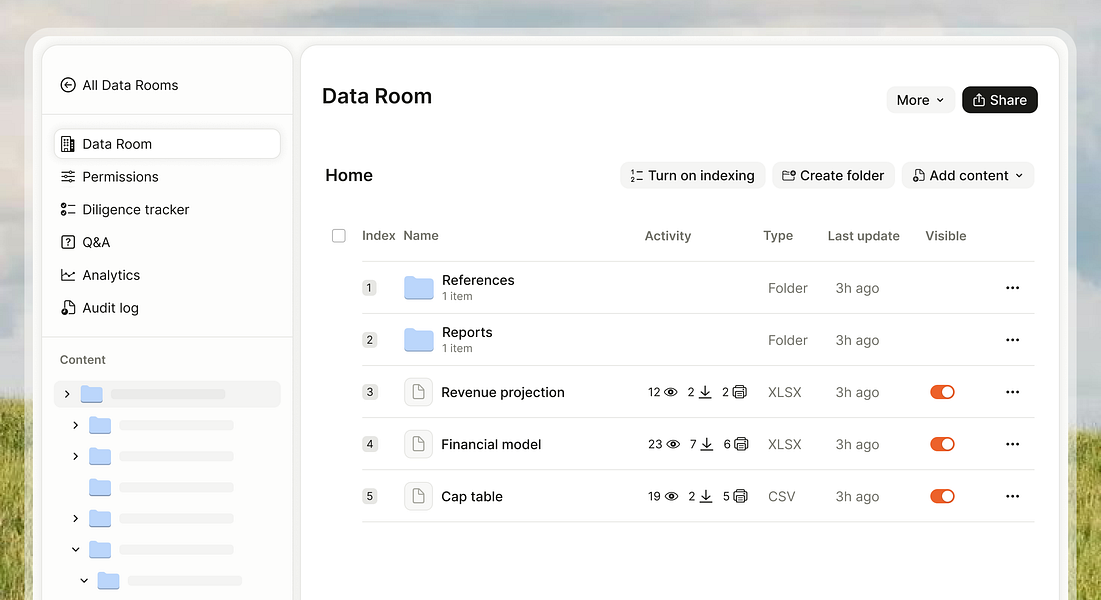Expand the Add content dropdown
Screen dimensions: 1101x600
click(968, 176)
